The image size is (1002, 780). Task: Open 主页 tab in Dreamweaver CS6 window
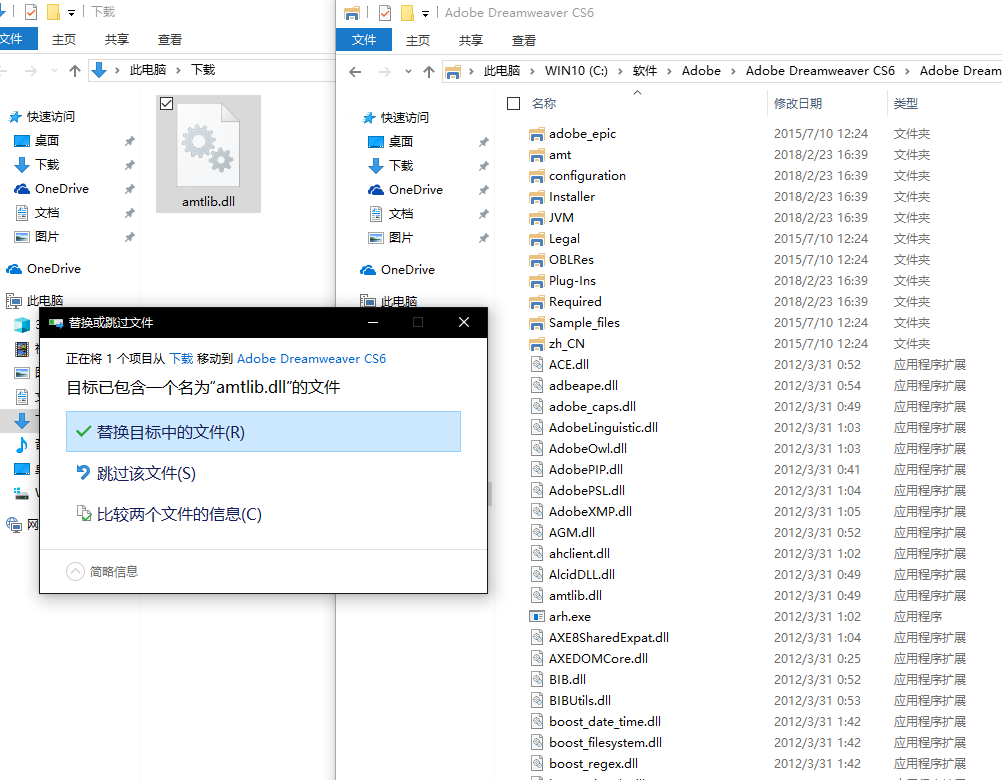pos(418,40)
